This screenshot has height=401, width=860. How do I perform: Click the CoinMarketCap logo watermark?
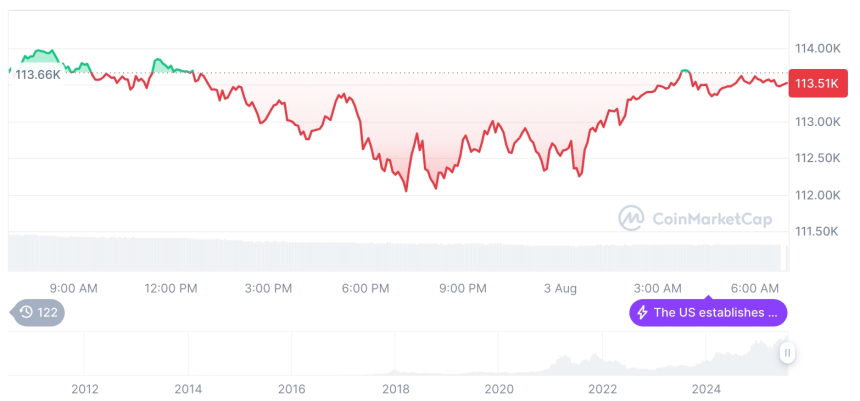[x=631, y=218]
